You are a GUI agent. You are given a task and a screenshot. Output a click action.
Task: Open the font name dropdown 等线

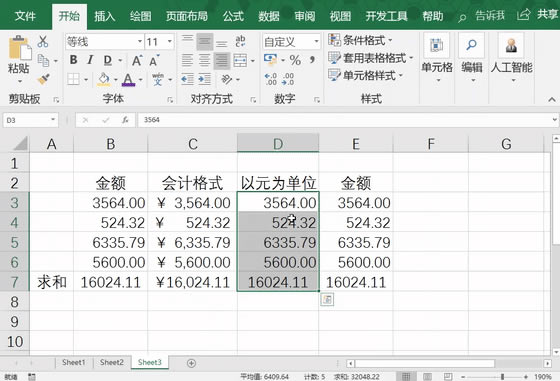tap(105, 42)
